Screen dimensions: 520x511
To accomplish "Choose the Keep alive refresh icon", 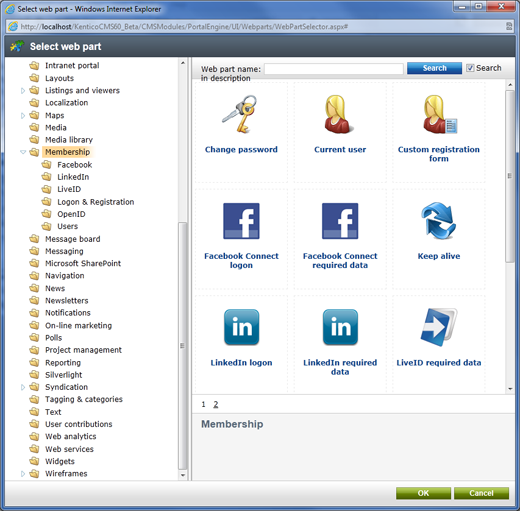I will point(438,221).
